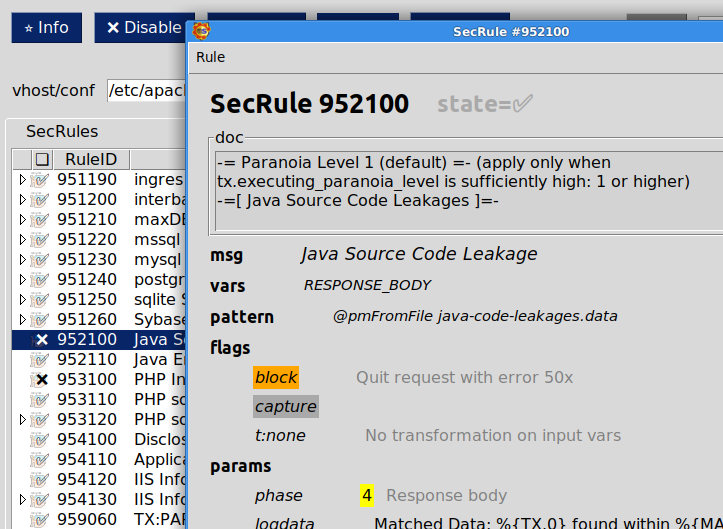The height and width of the screenshot is (529, 723).
Task: Click the disabled X icon on rule 953100
Action: click(41, 380)
